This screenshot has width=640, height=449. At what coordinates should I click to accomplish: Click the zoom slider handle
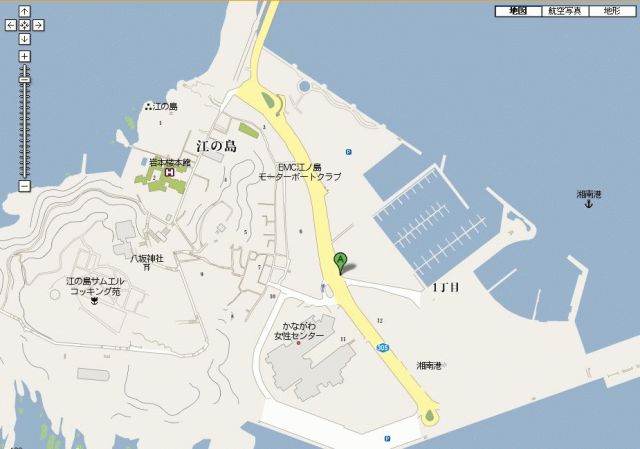[x=24, y=80]
